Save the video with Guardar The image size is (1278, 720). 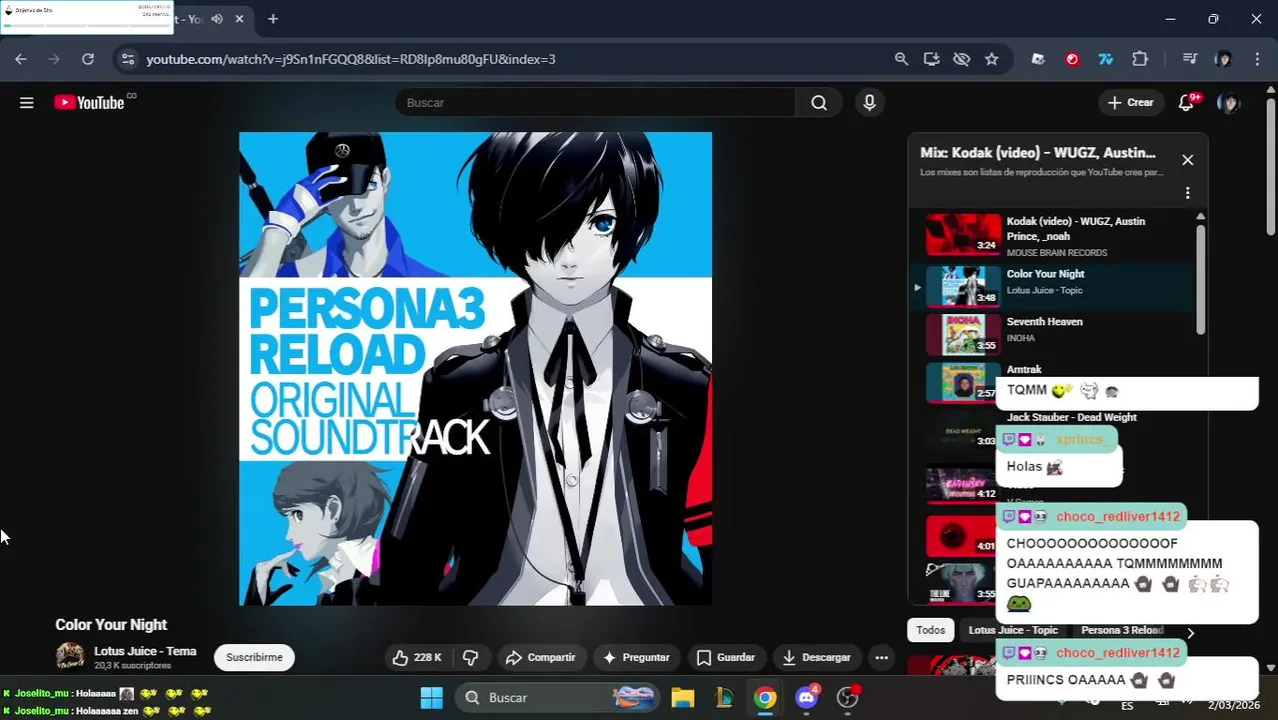click(x=725, y=657)
